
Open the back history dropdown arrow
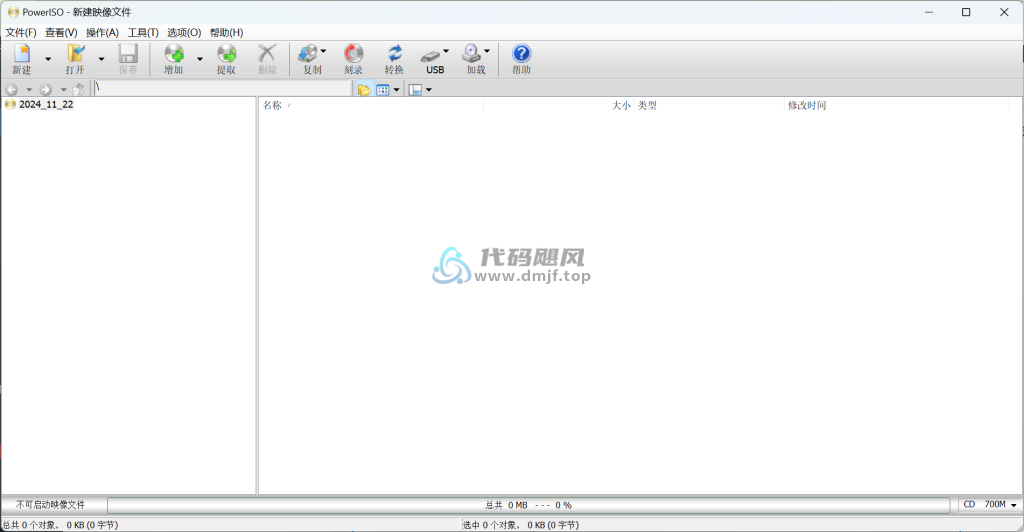pos(29,89)
